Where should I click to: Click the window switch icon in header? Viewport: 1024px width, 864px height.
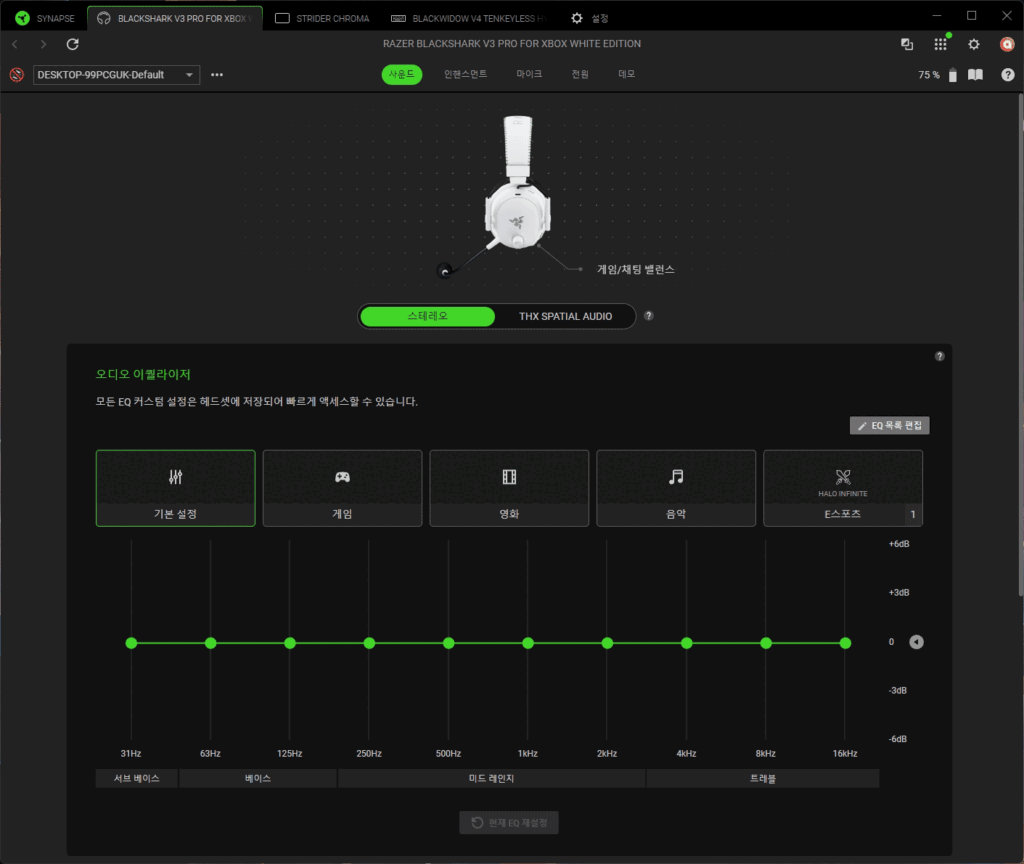tap(907, 44)
